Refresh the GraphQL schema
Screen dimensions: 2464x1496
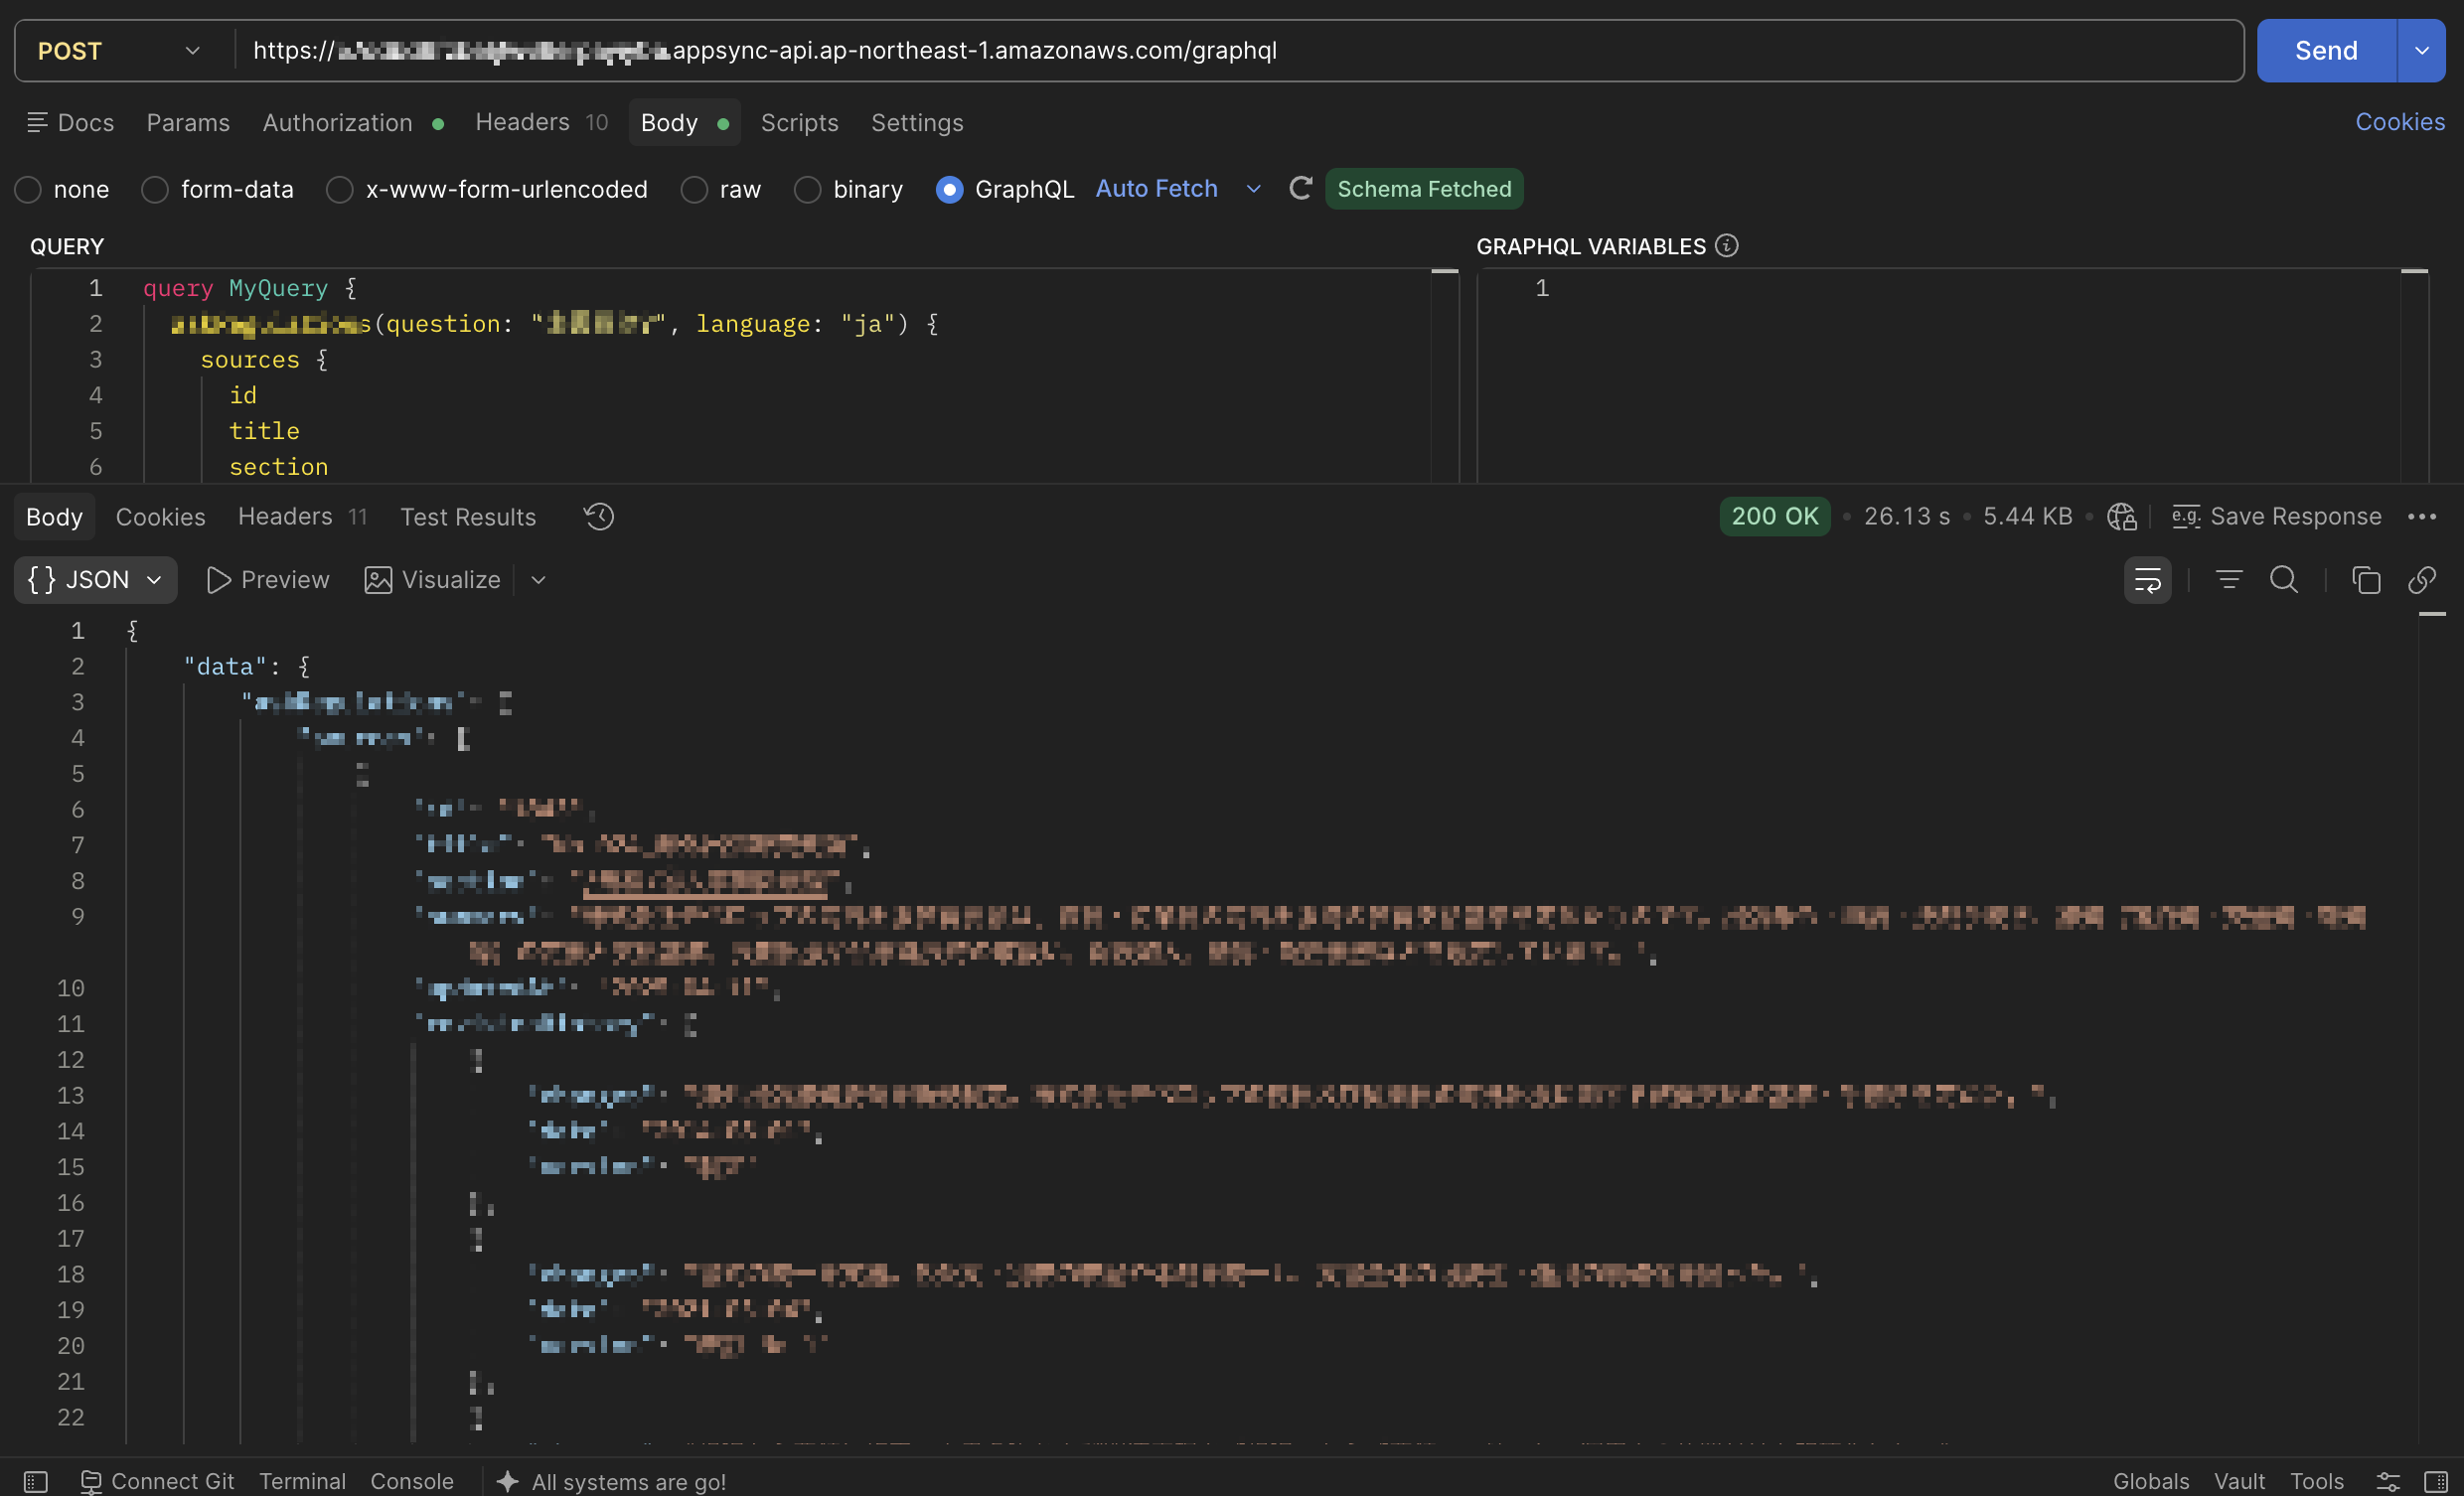point(1300,188)
